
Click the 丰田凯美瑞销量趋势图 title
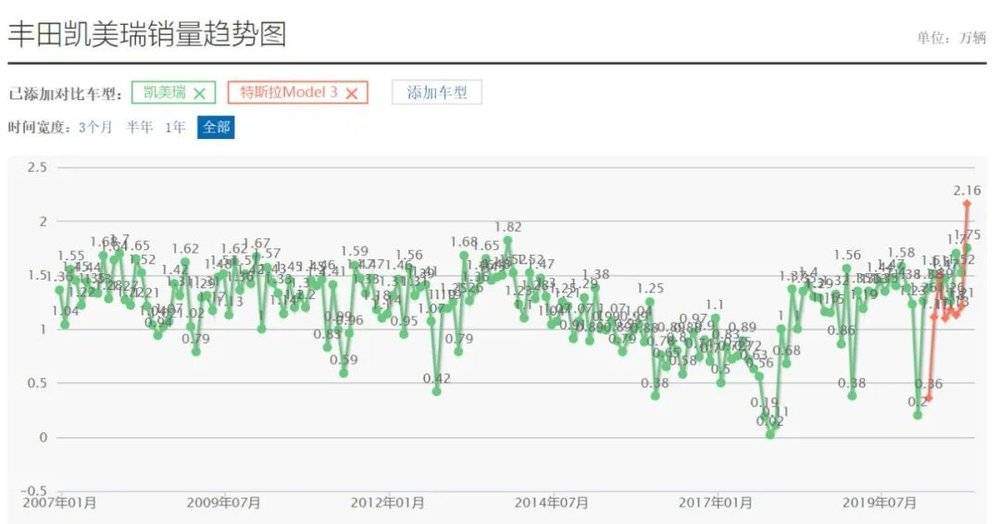click(x=147, y=34)
